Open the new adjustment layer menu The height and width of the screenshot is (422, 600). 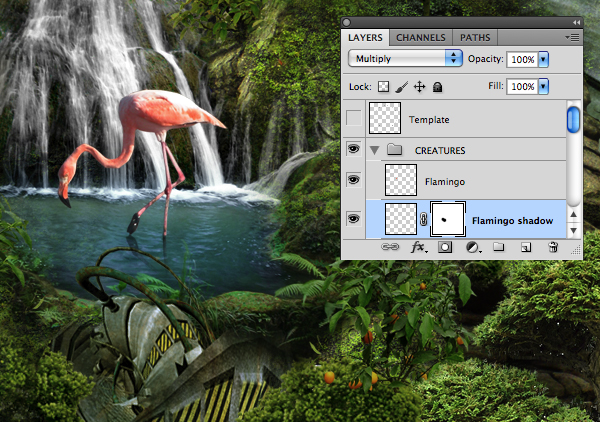[x=473, y=248]
